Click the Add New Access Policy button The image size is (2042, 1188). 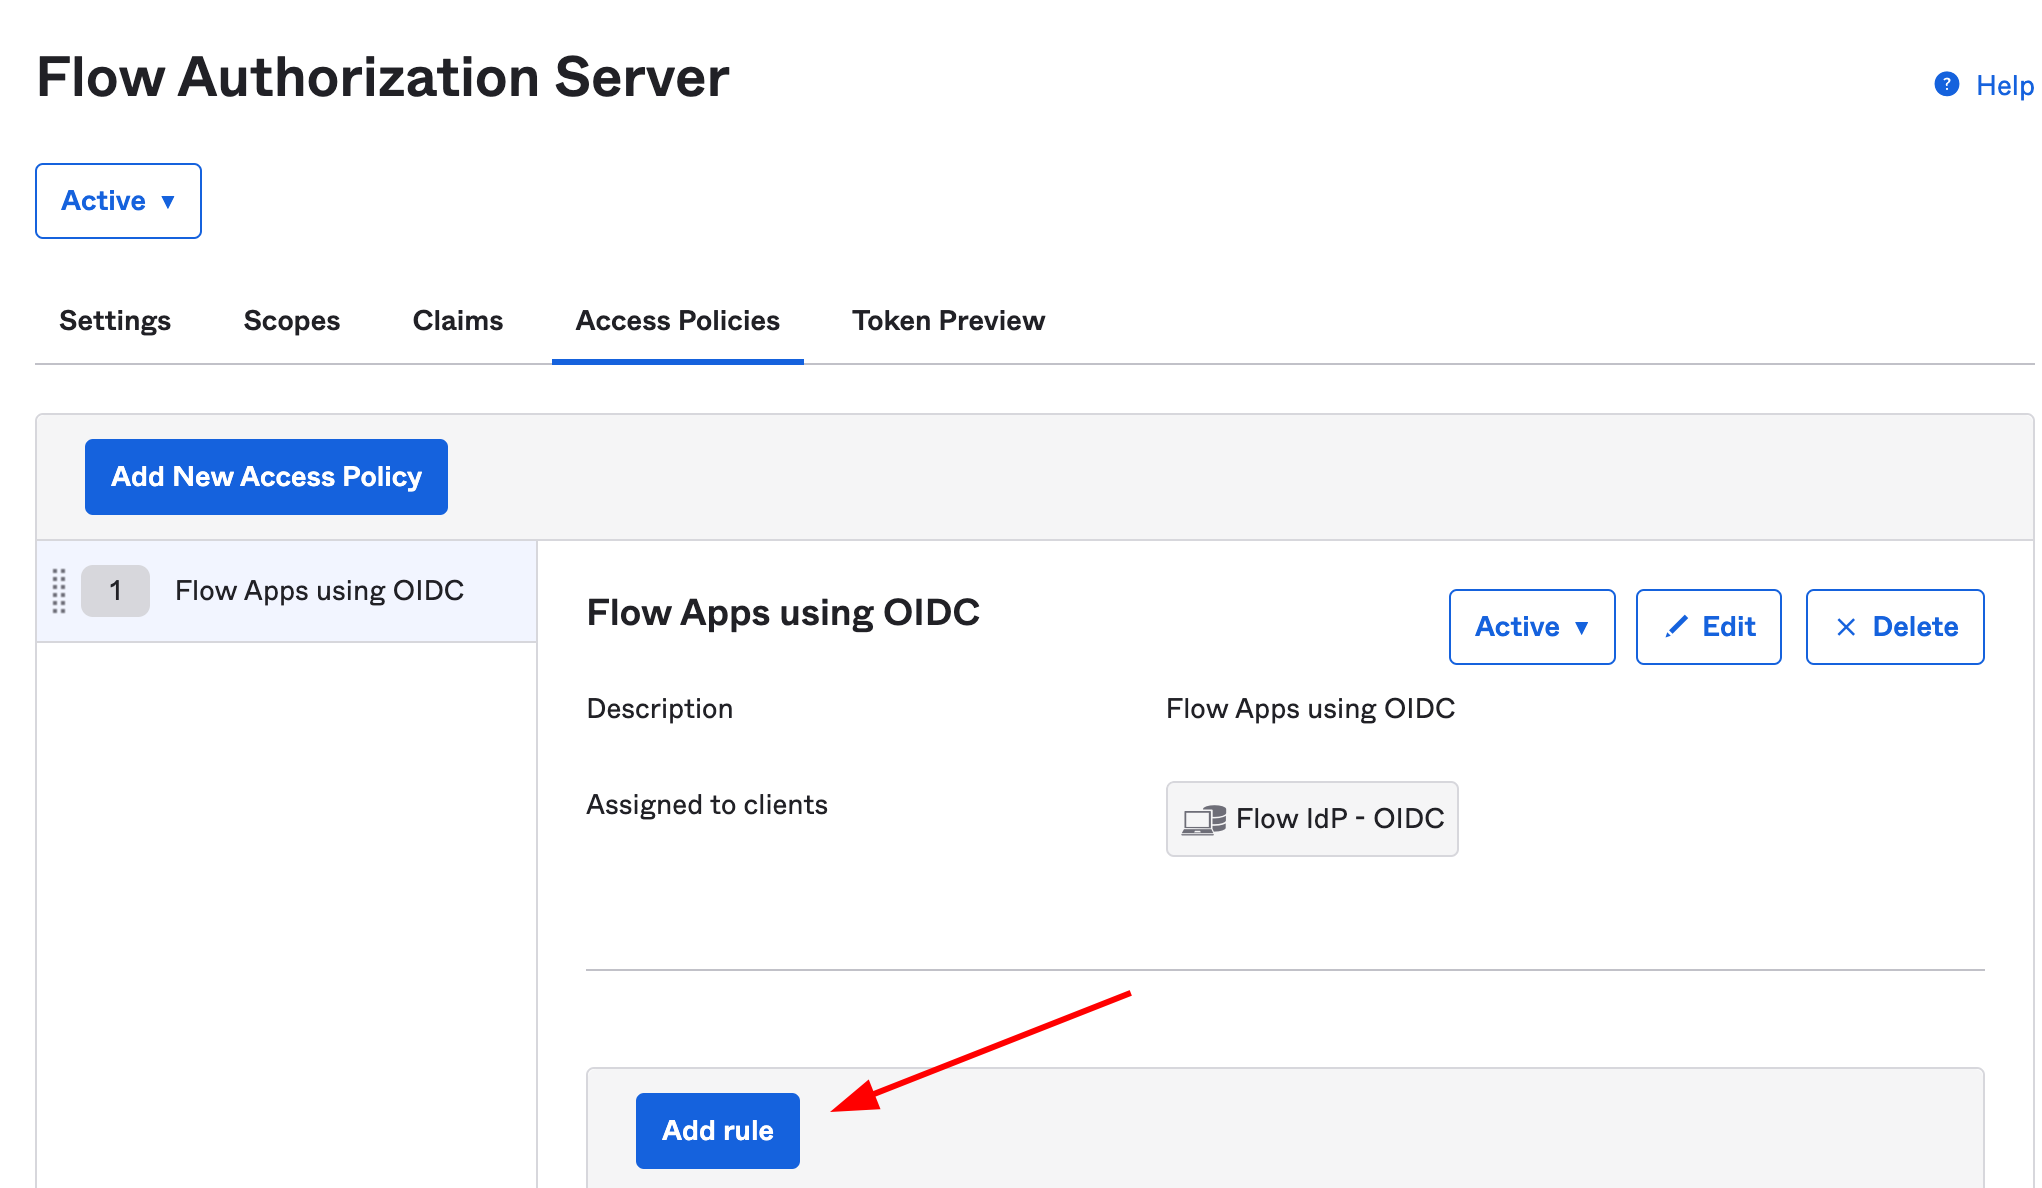[x=265, y=476]
